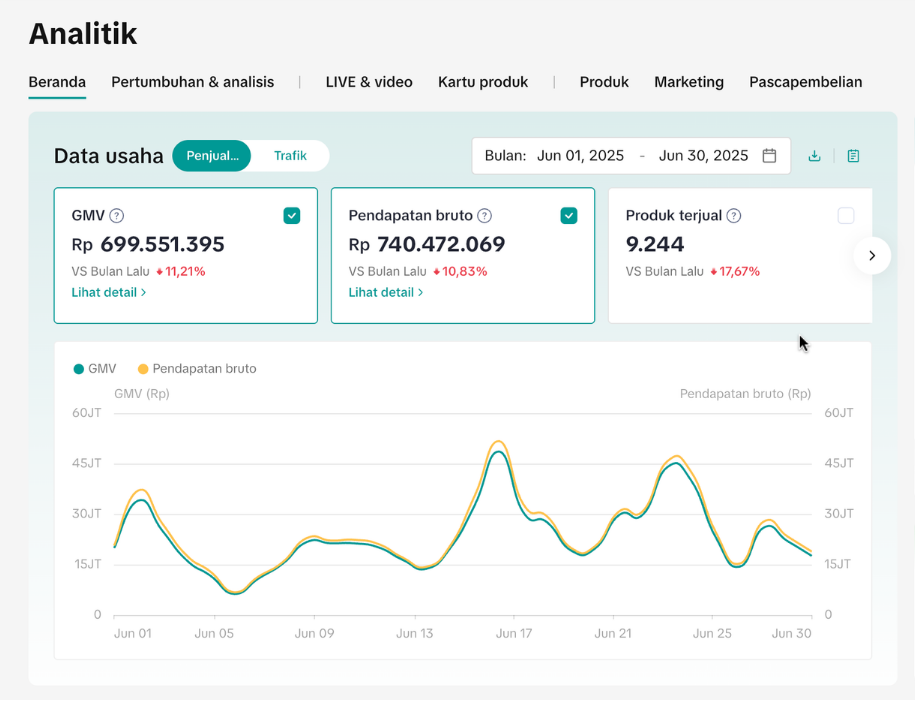
Task: Switch to Pertumbuhan & analisis tab
Action: point(193,82)
